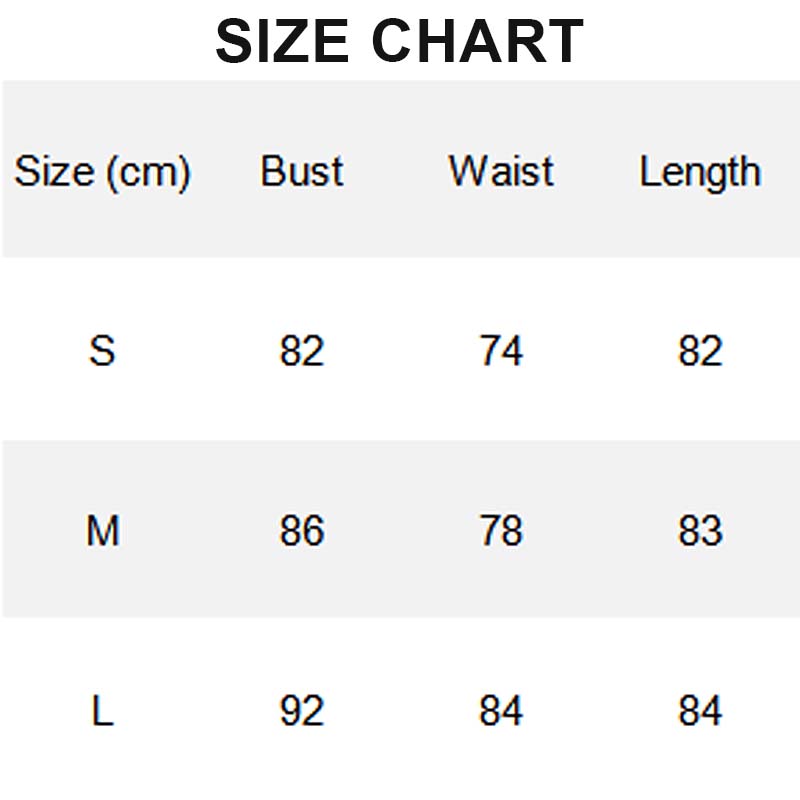This screenshot has height=800, width=800.
Task: Select length value 82 for size S
Action: tap(700, 351)
